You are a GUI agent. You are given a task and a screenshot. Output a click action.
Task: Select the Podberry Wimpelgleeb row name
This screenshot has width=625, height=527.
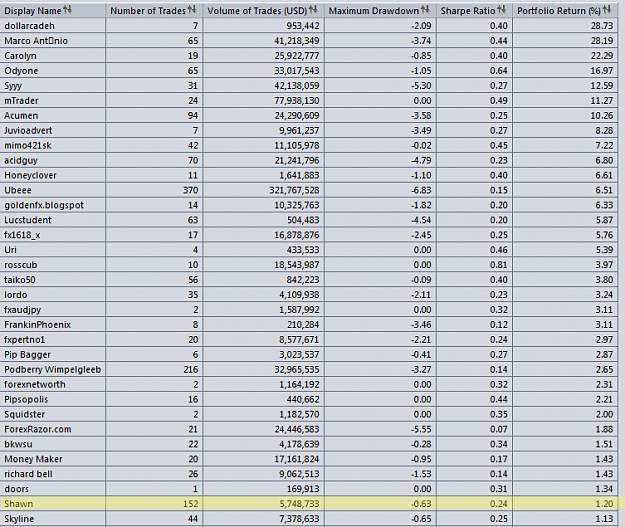point(53,370)
